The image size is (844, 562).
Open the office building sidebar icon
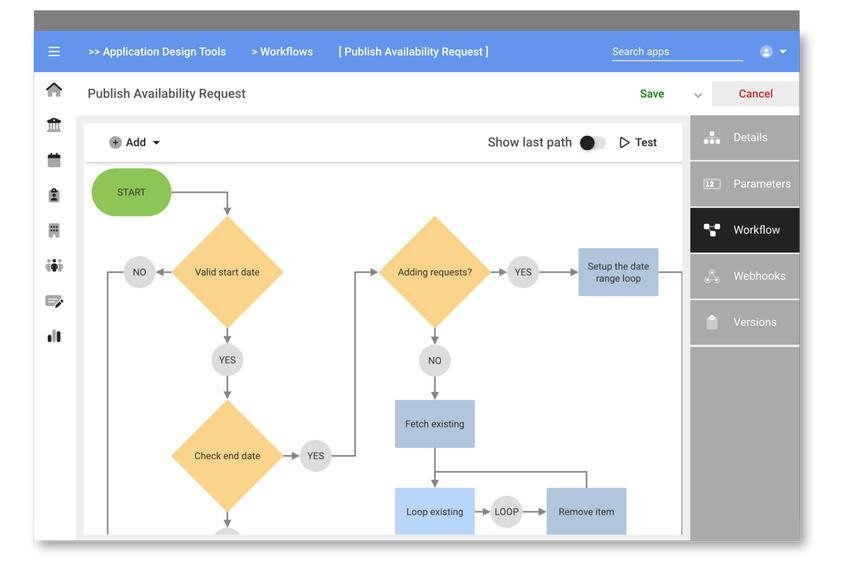54,230
